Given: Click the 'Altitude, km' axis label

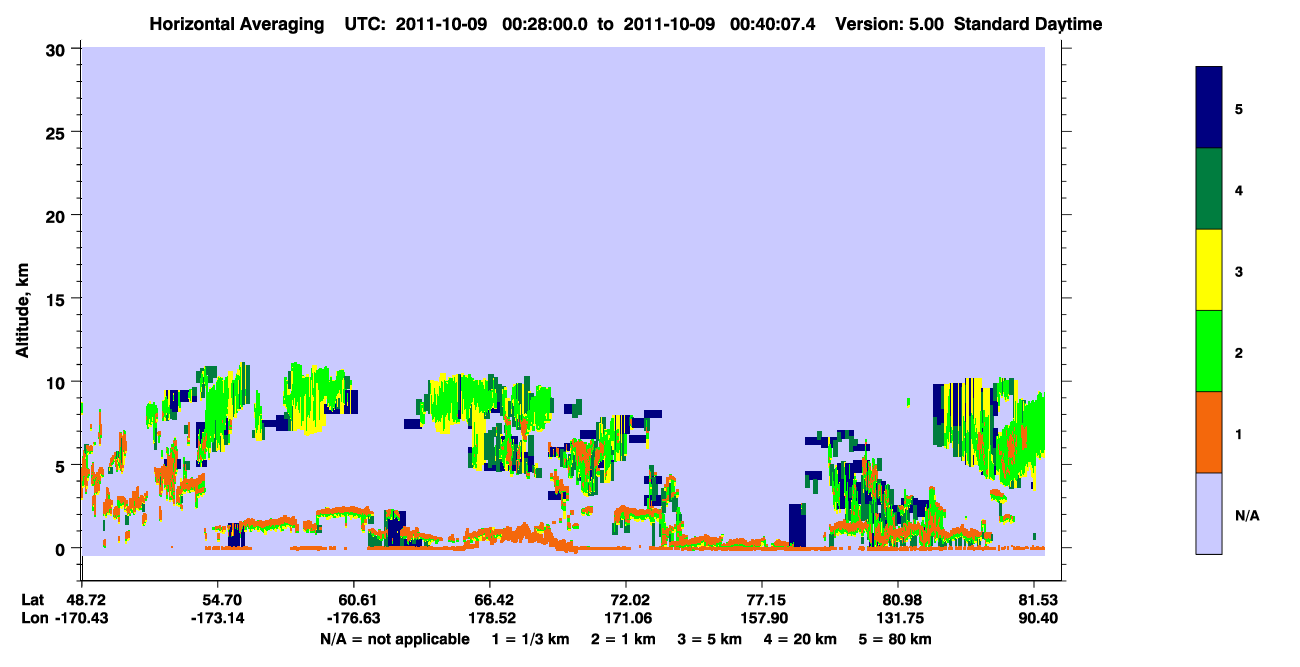Looking at the screenshot, I should pos(22,311).
